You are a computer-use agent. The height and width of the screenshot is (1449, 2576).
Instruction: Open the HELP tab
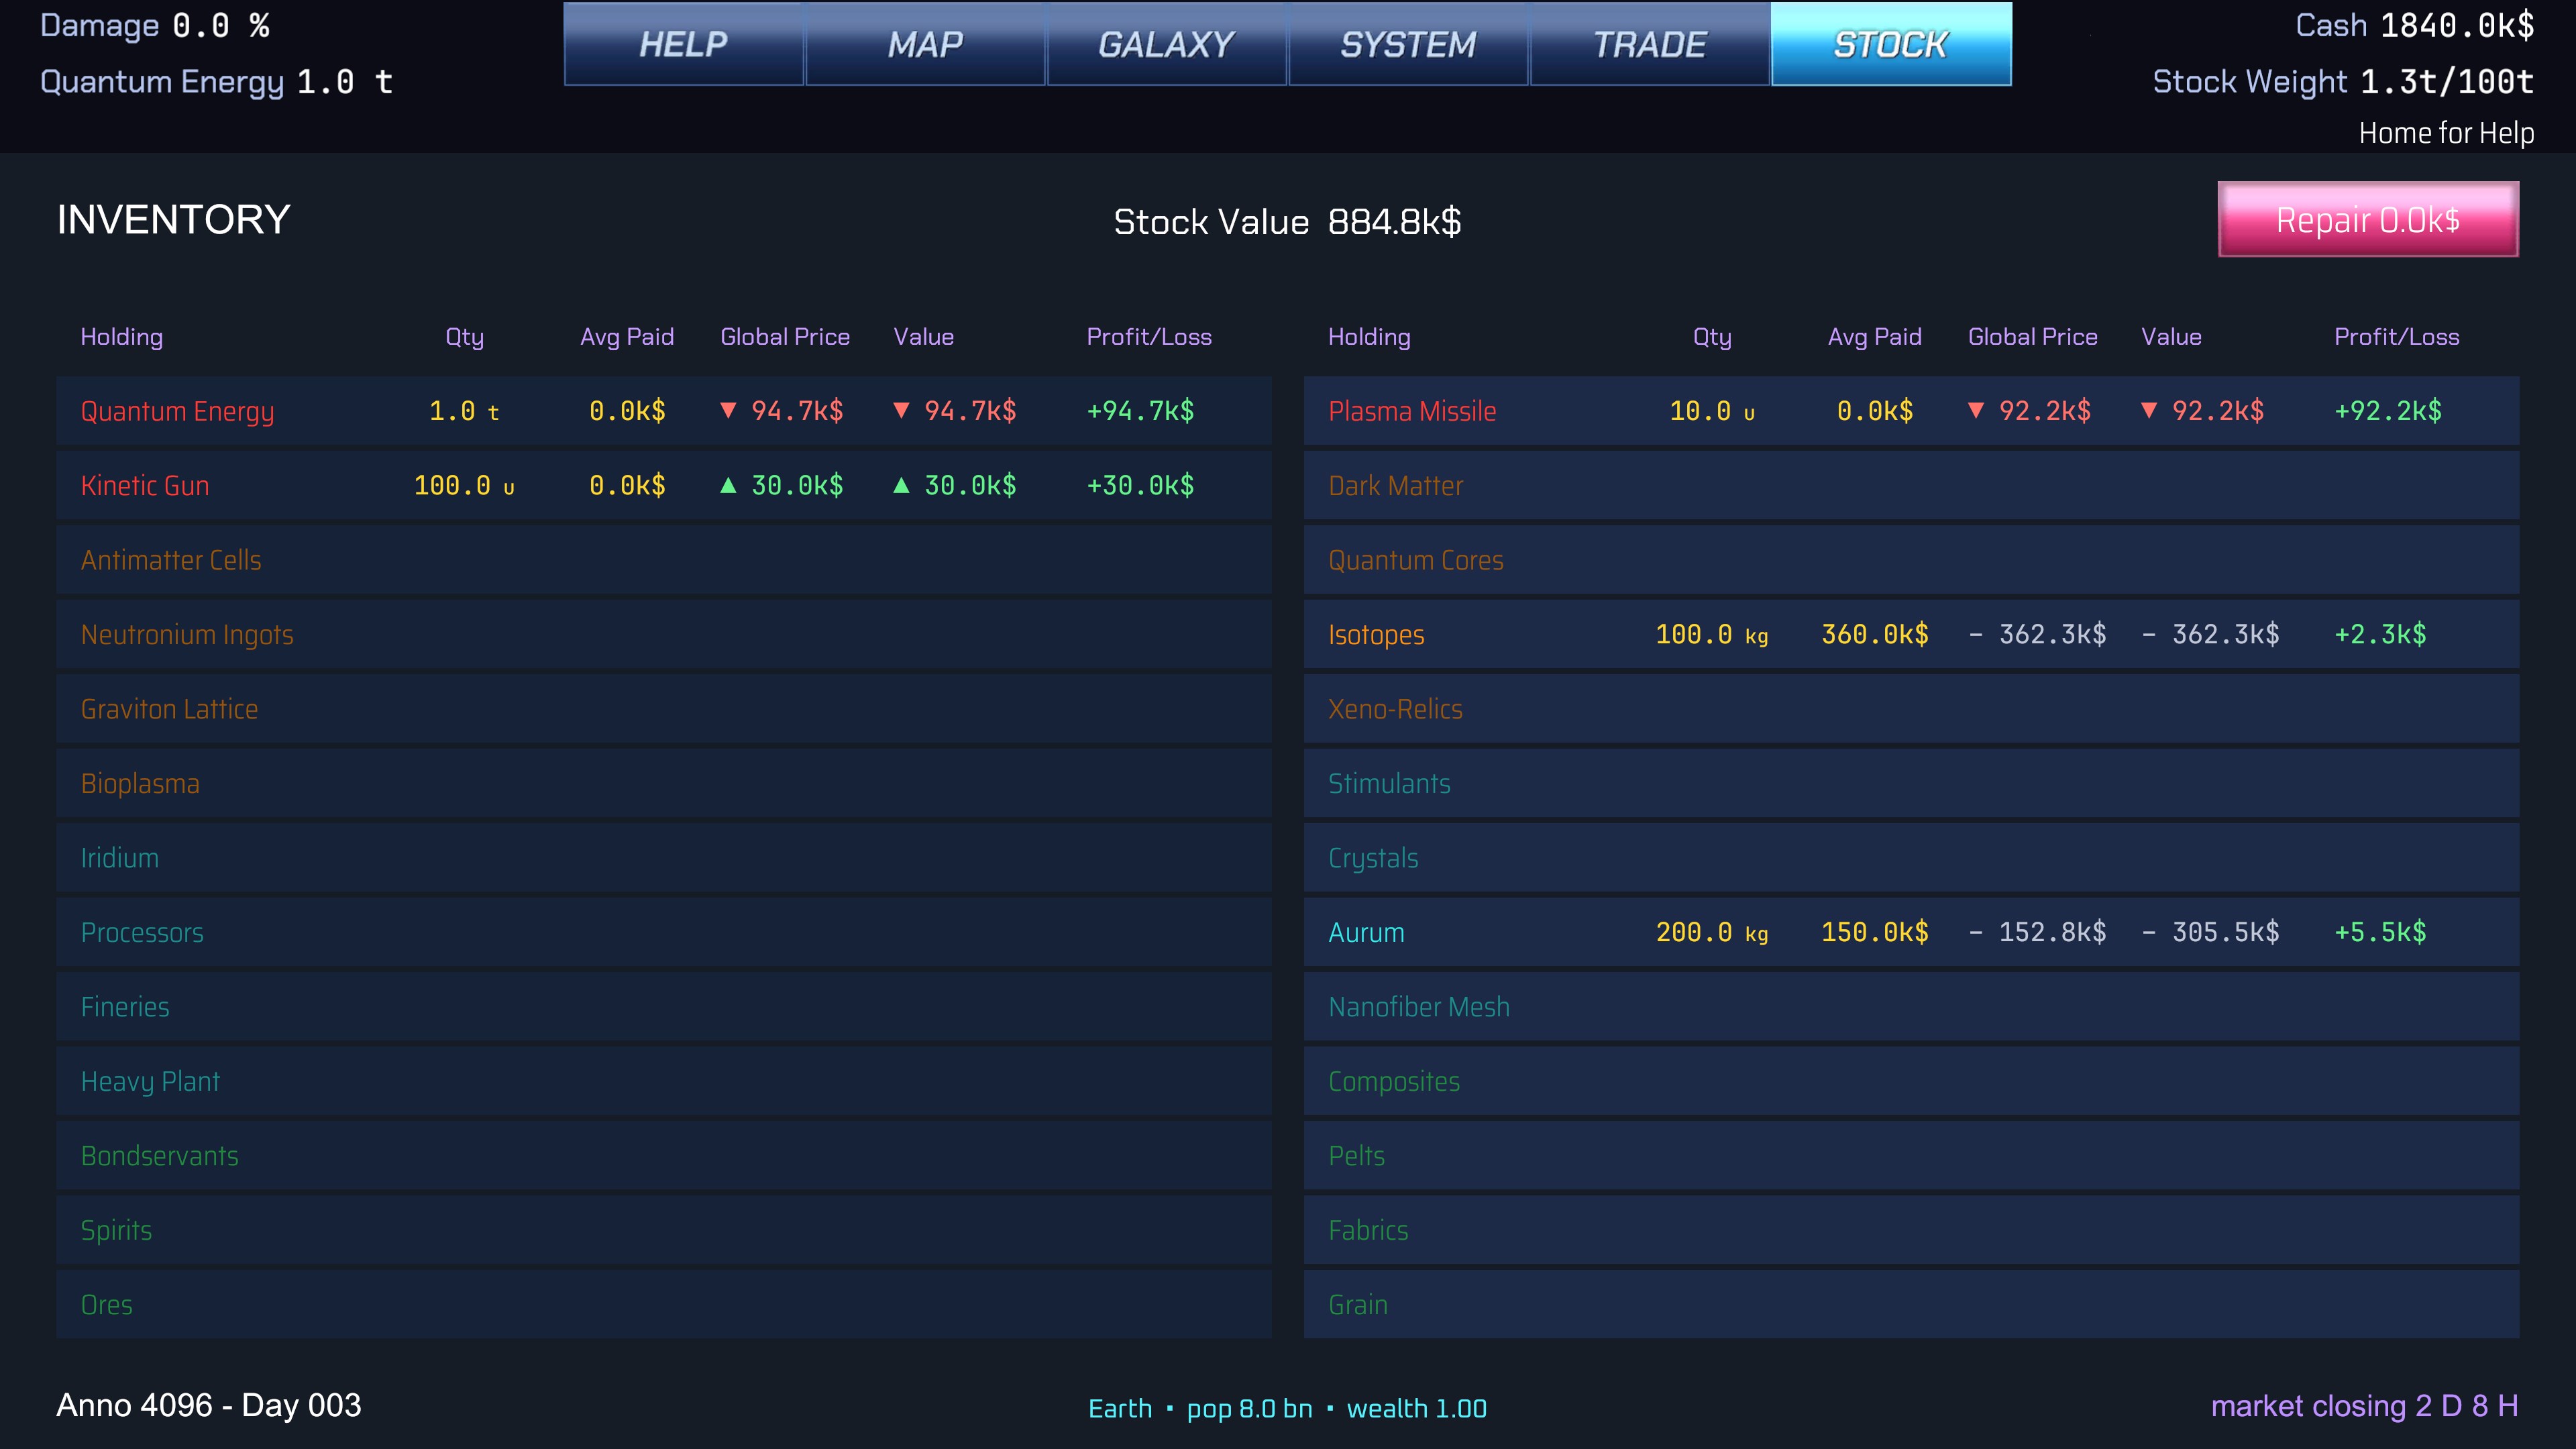point(684,44)
